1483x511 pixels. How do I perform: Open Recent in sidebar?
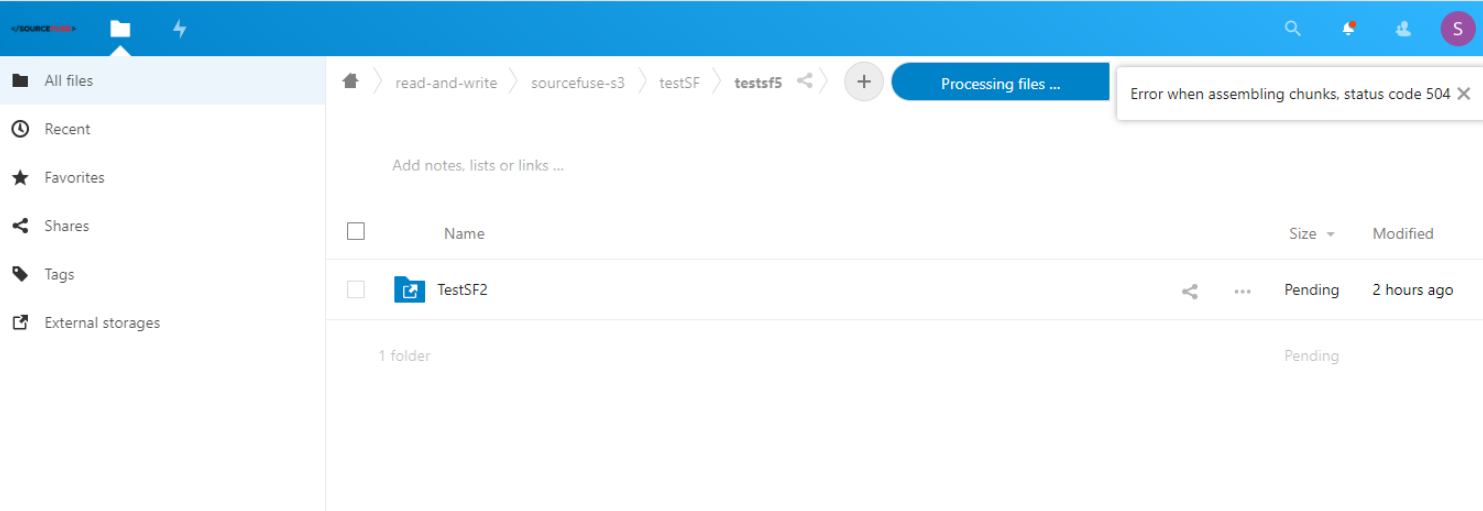coord(163,129)
